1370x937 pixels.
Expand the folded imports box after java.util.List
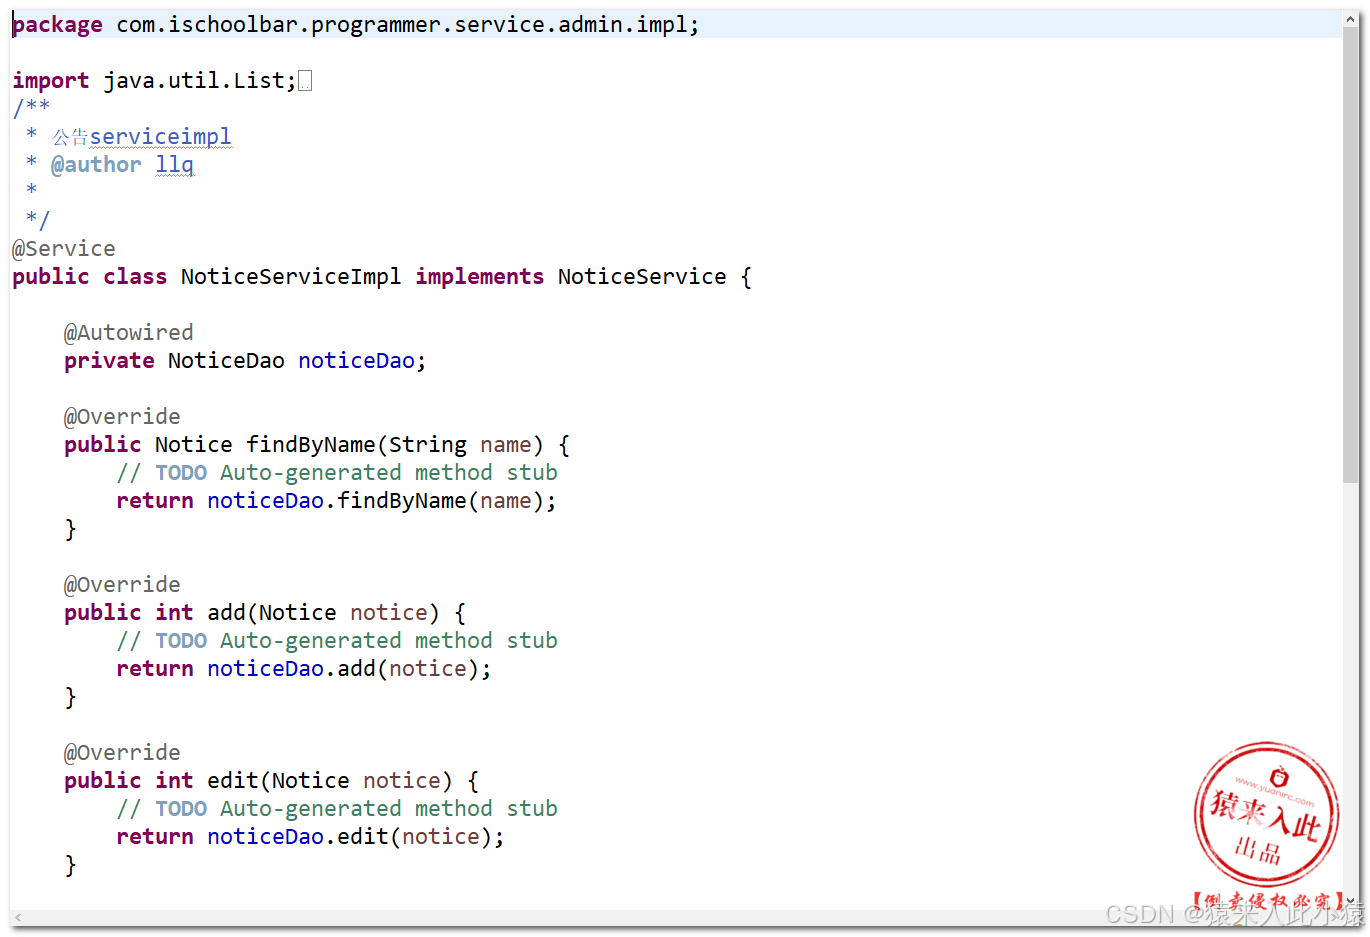click(305, 81)
